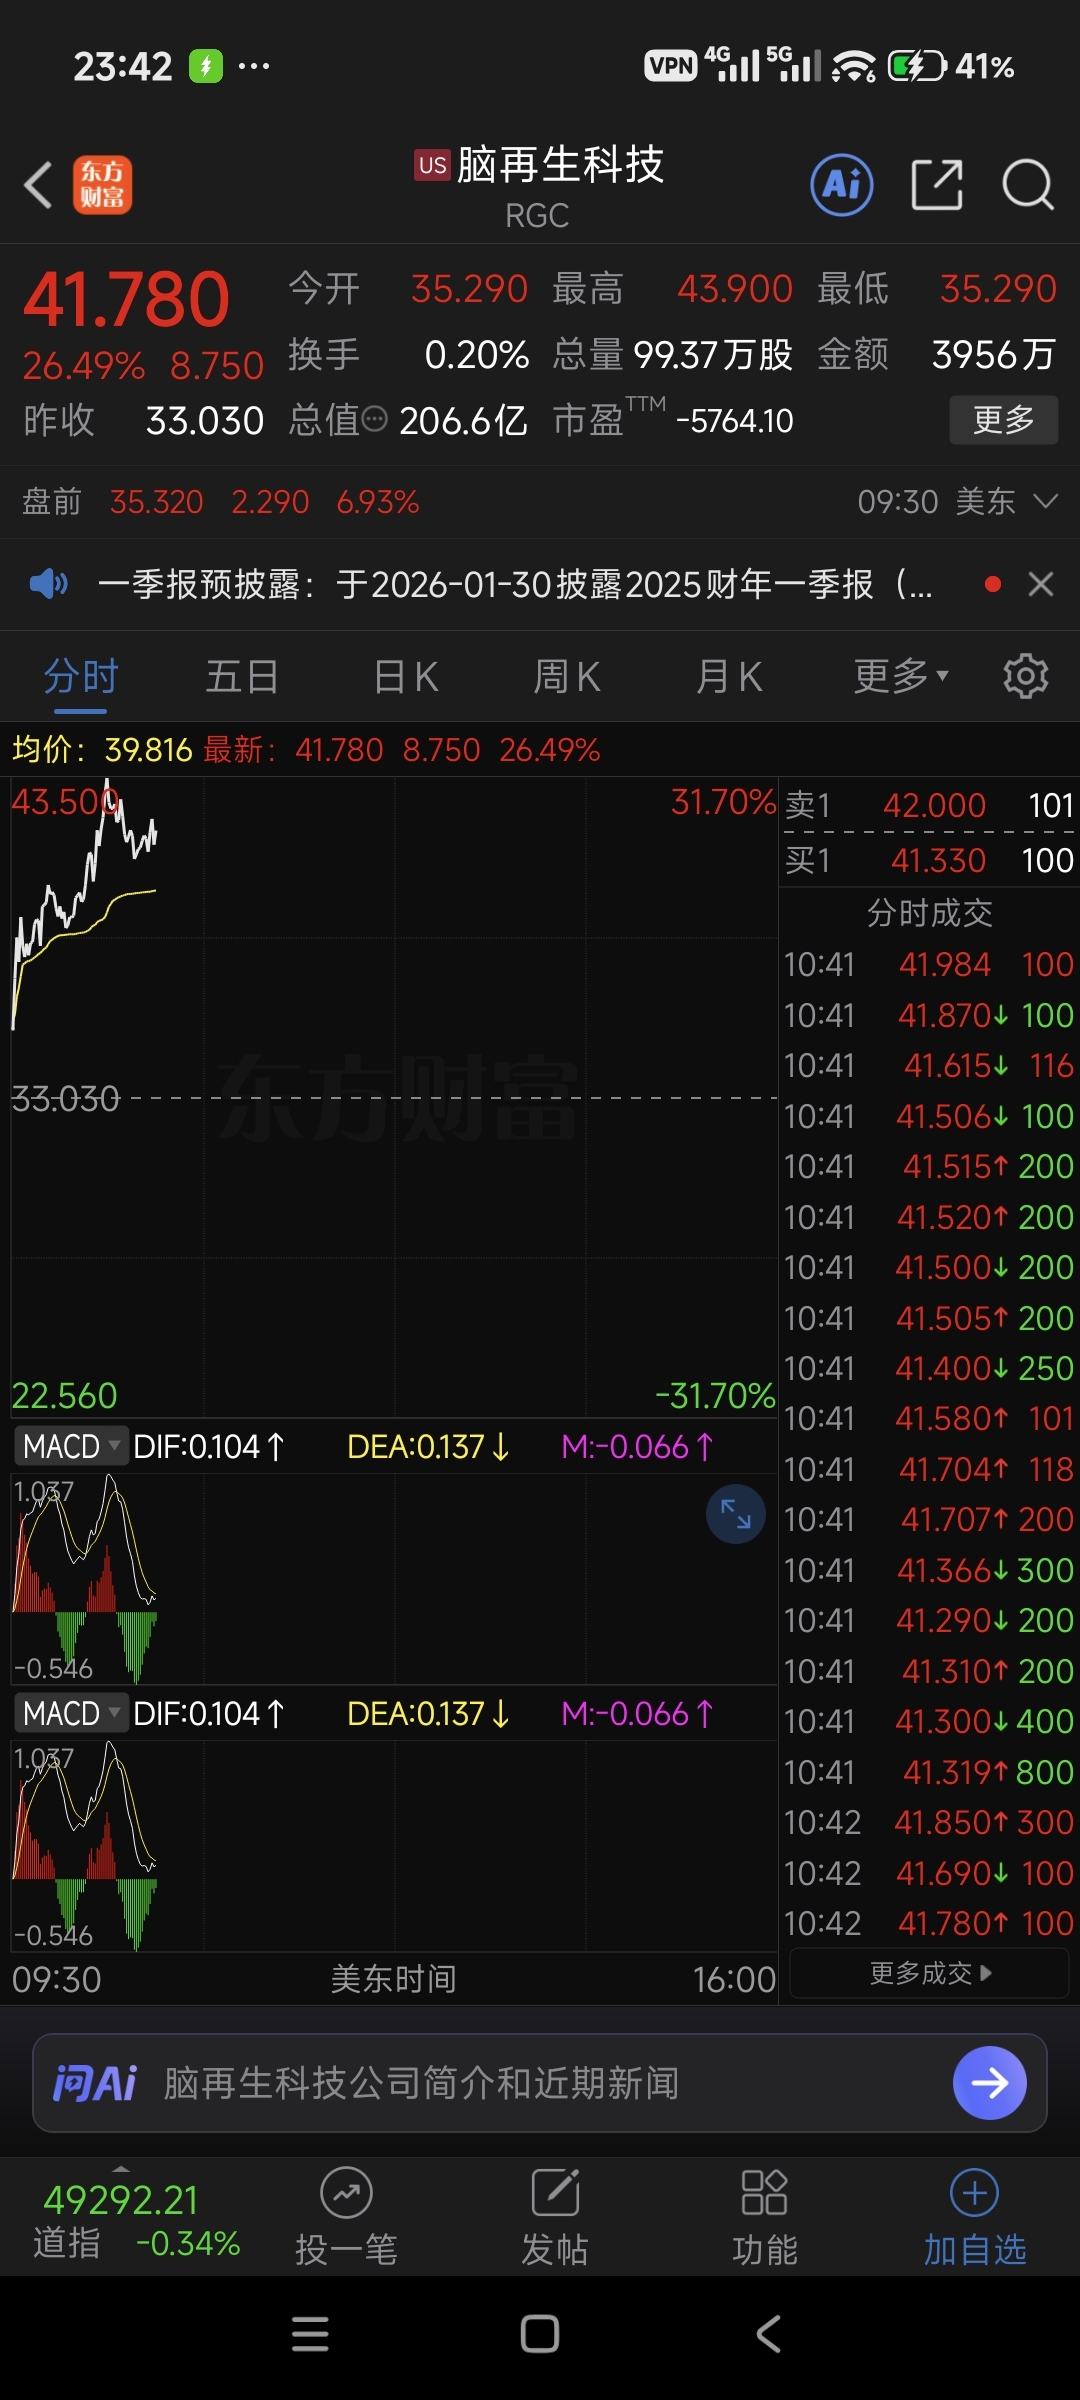This screenshot has width=1080, height=2400.
Task: Switch to 周K chart tab
Action: (567, 677)
